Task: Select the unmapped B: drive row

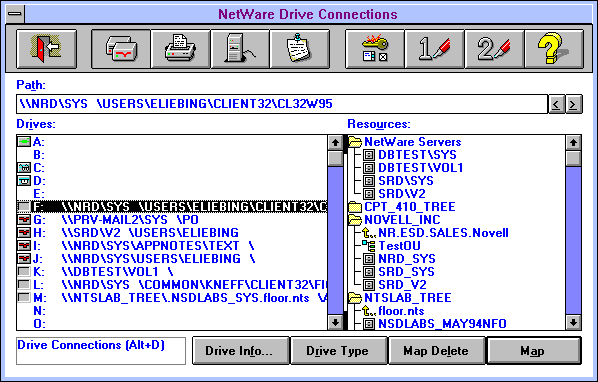Action: [x=172, y=155]
